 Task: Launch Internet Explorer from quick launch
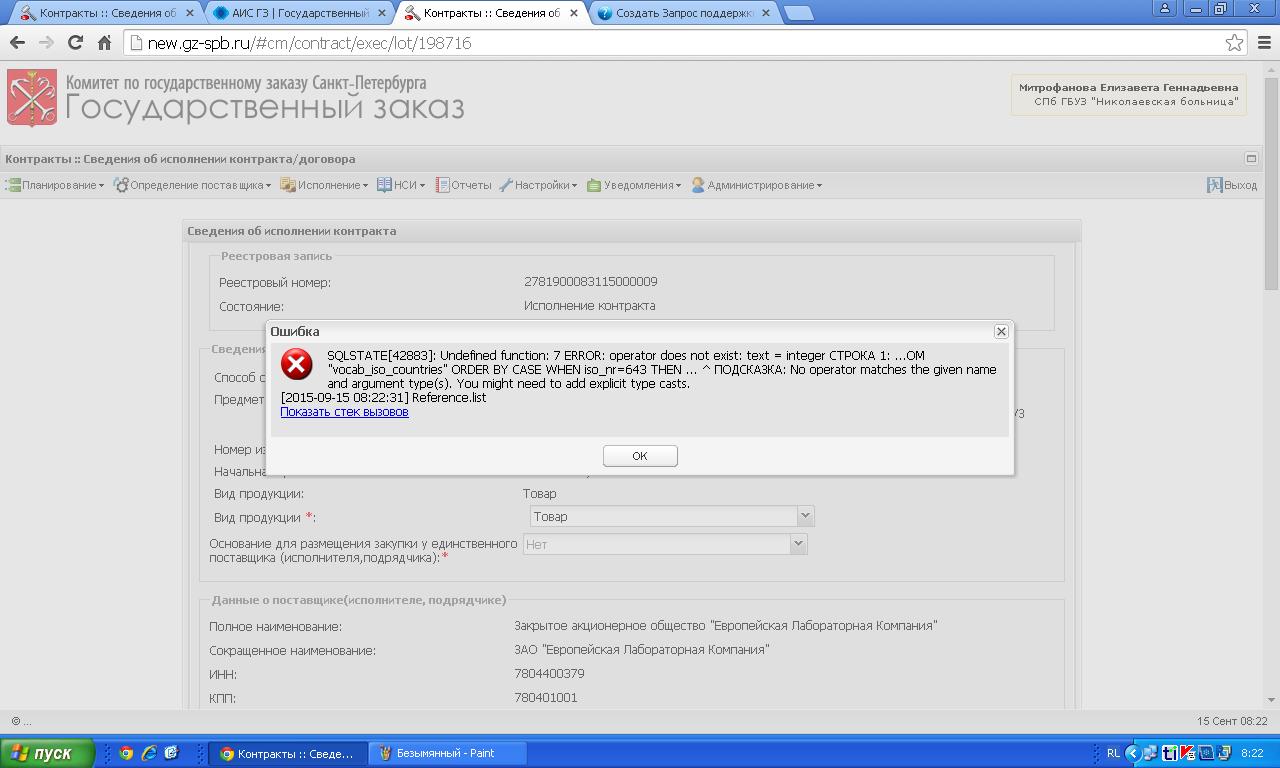click(149, 753)
